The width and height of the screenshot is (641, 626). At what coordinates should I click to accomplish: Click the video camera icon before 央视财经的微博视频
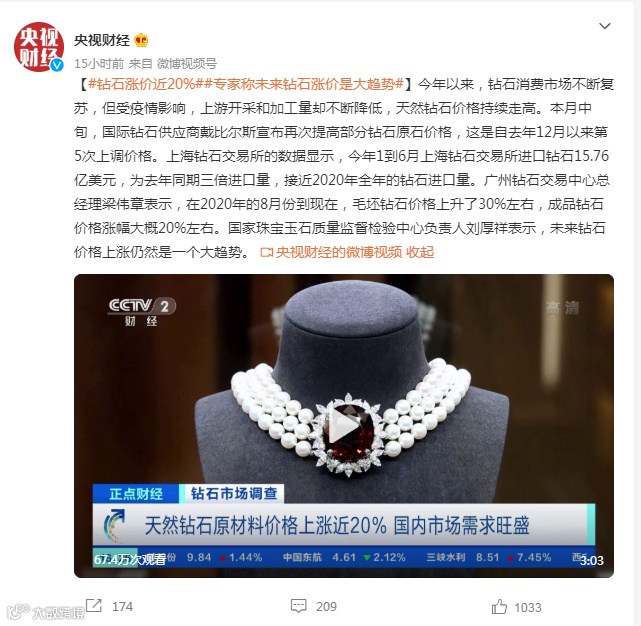266,252
